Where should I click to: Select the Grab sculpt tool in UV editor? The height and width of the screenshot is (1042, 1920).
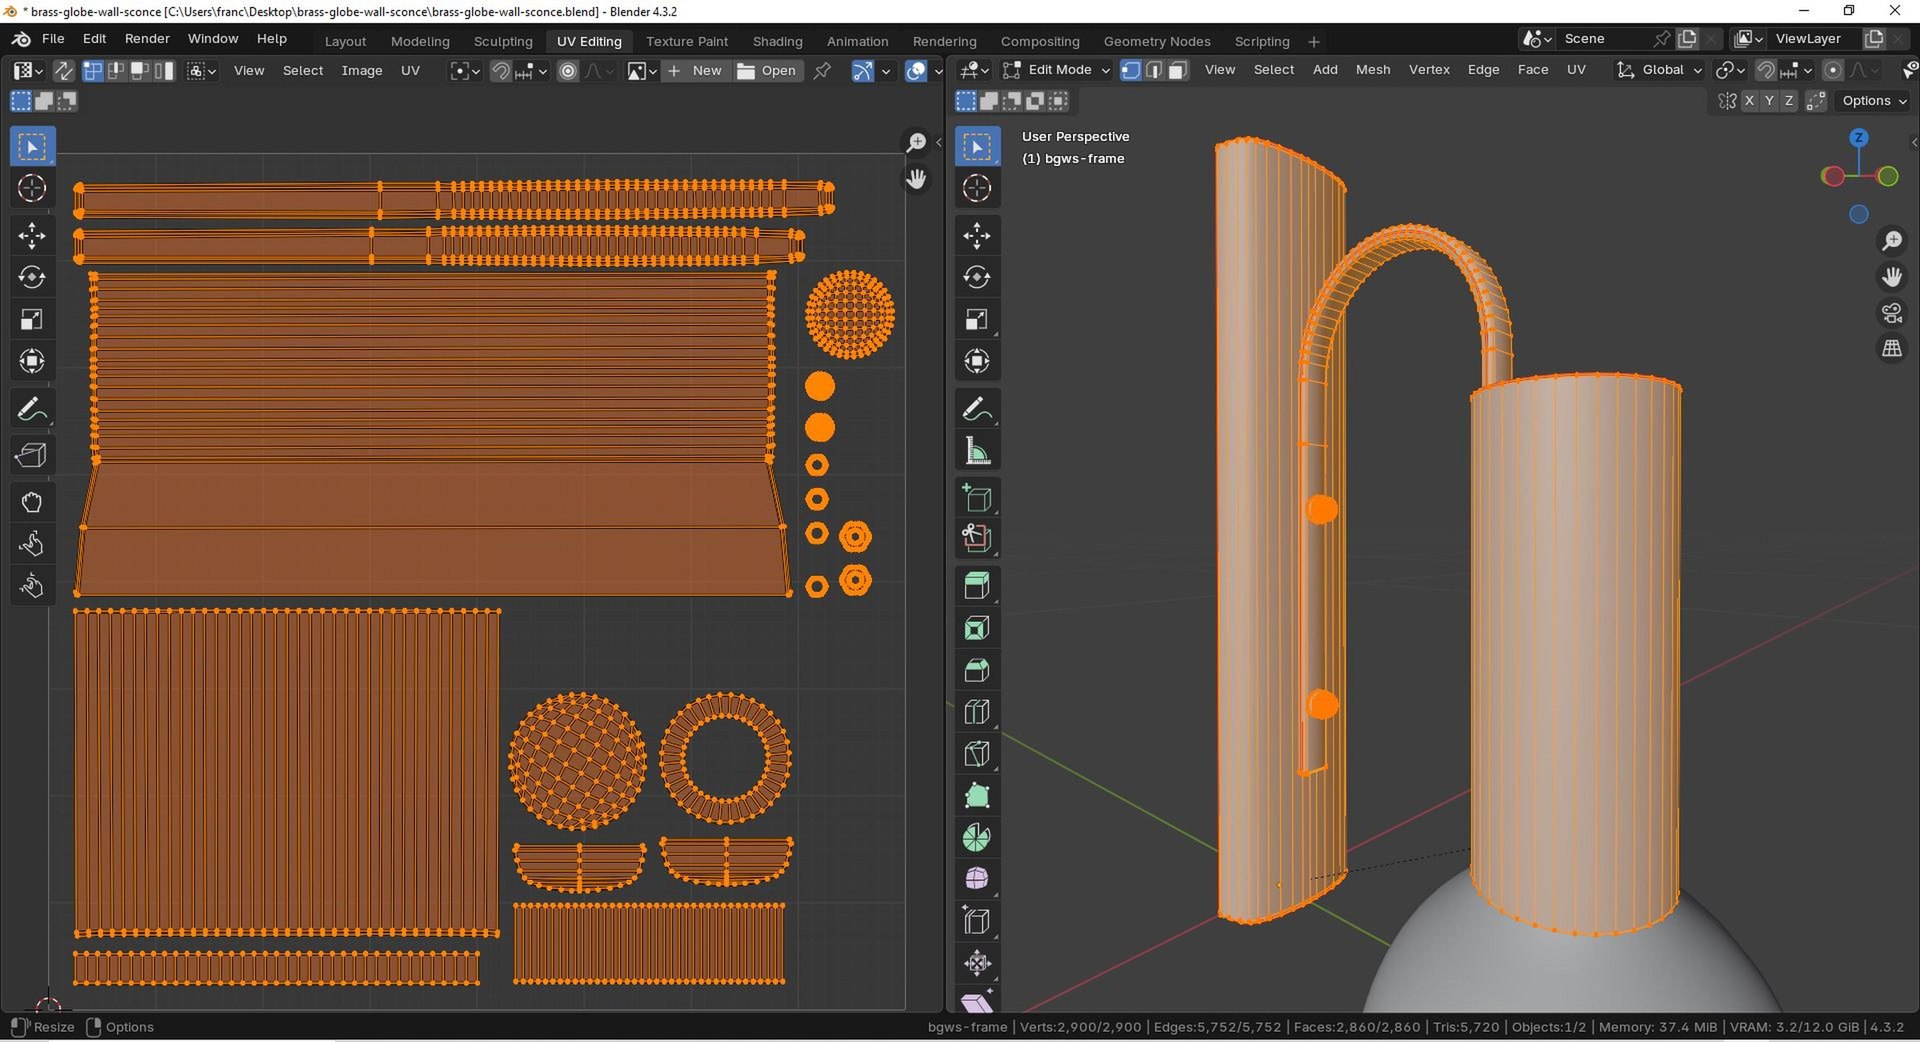point(32,502)
